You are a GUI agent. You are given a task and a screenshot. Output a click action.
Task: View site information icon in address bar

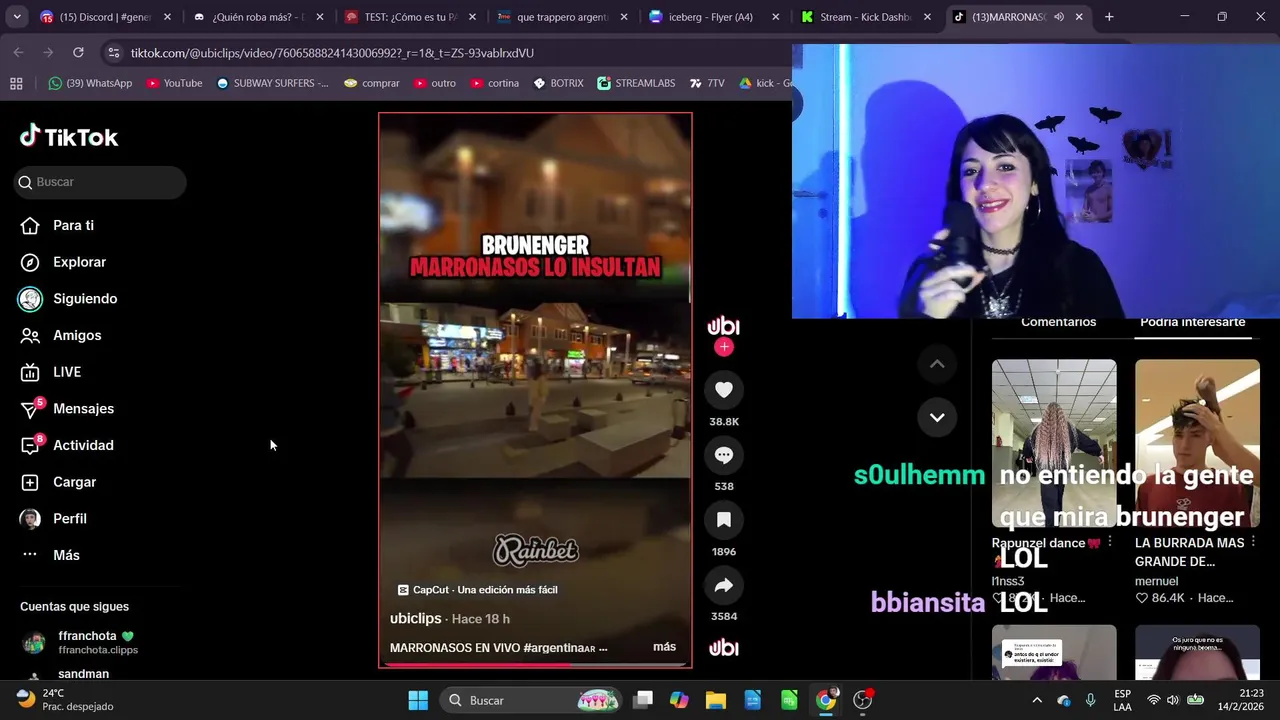(x=113, y=53)
